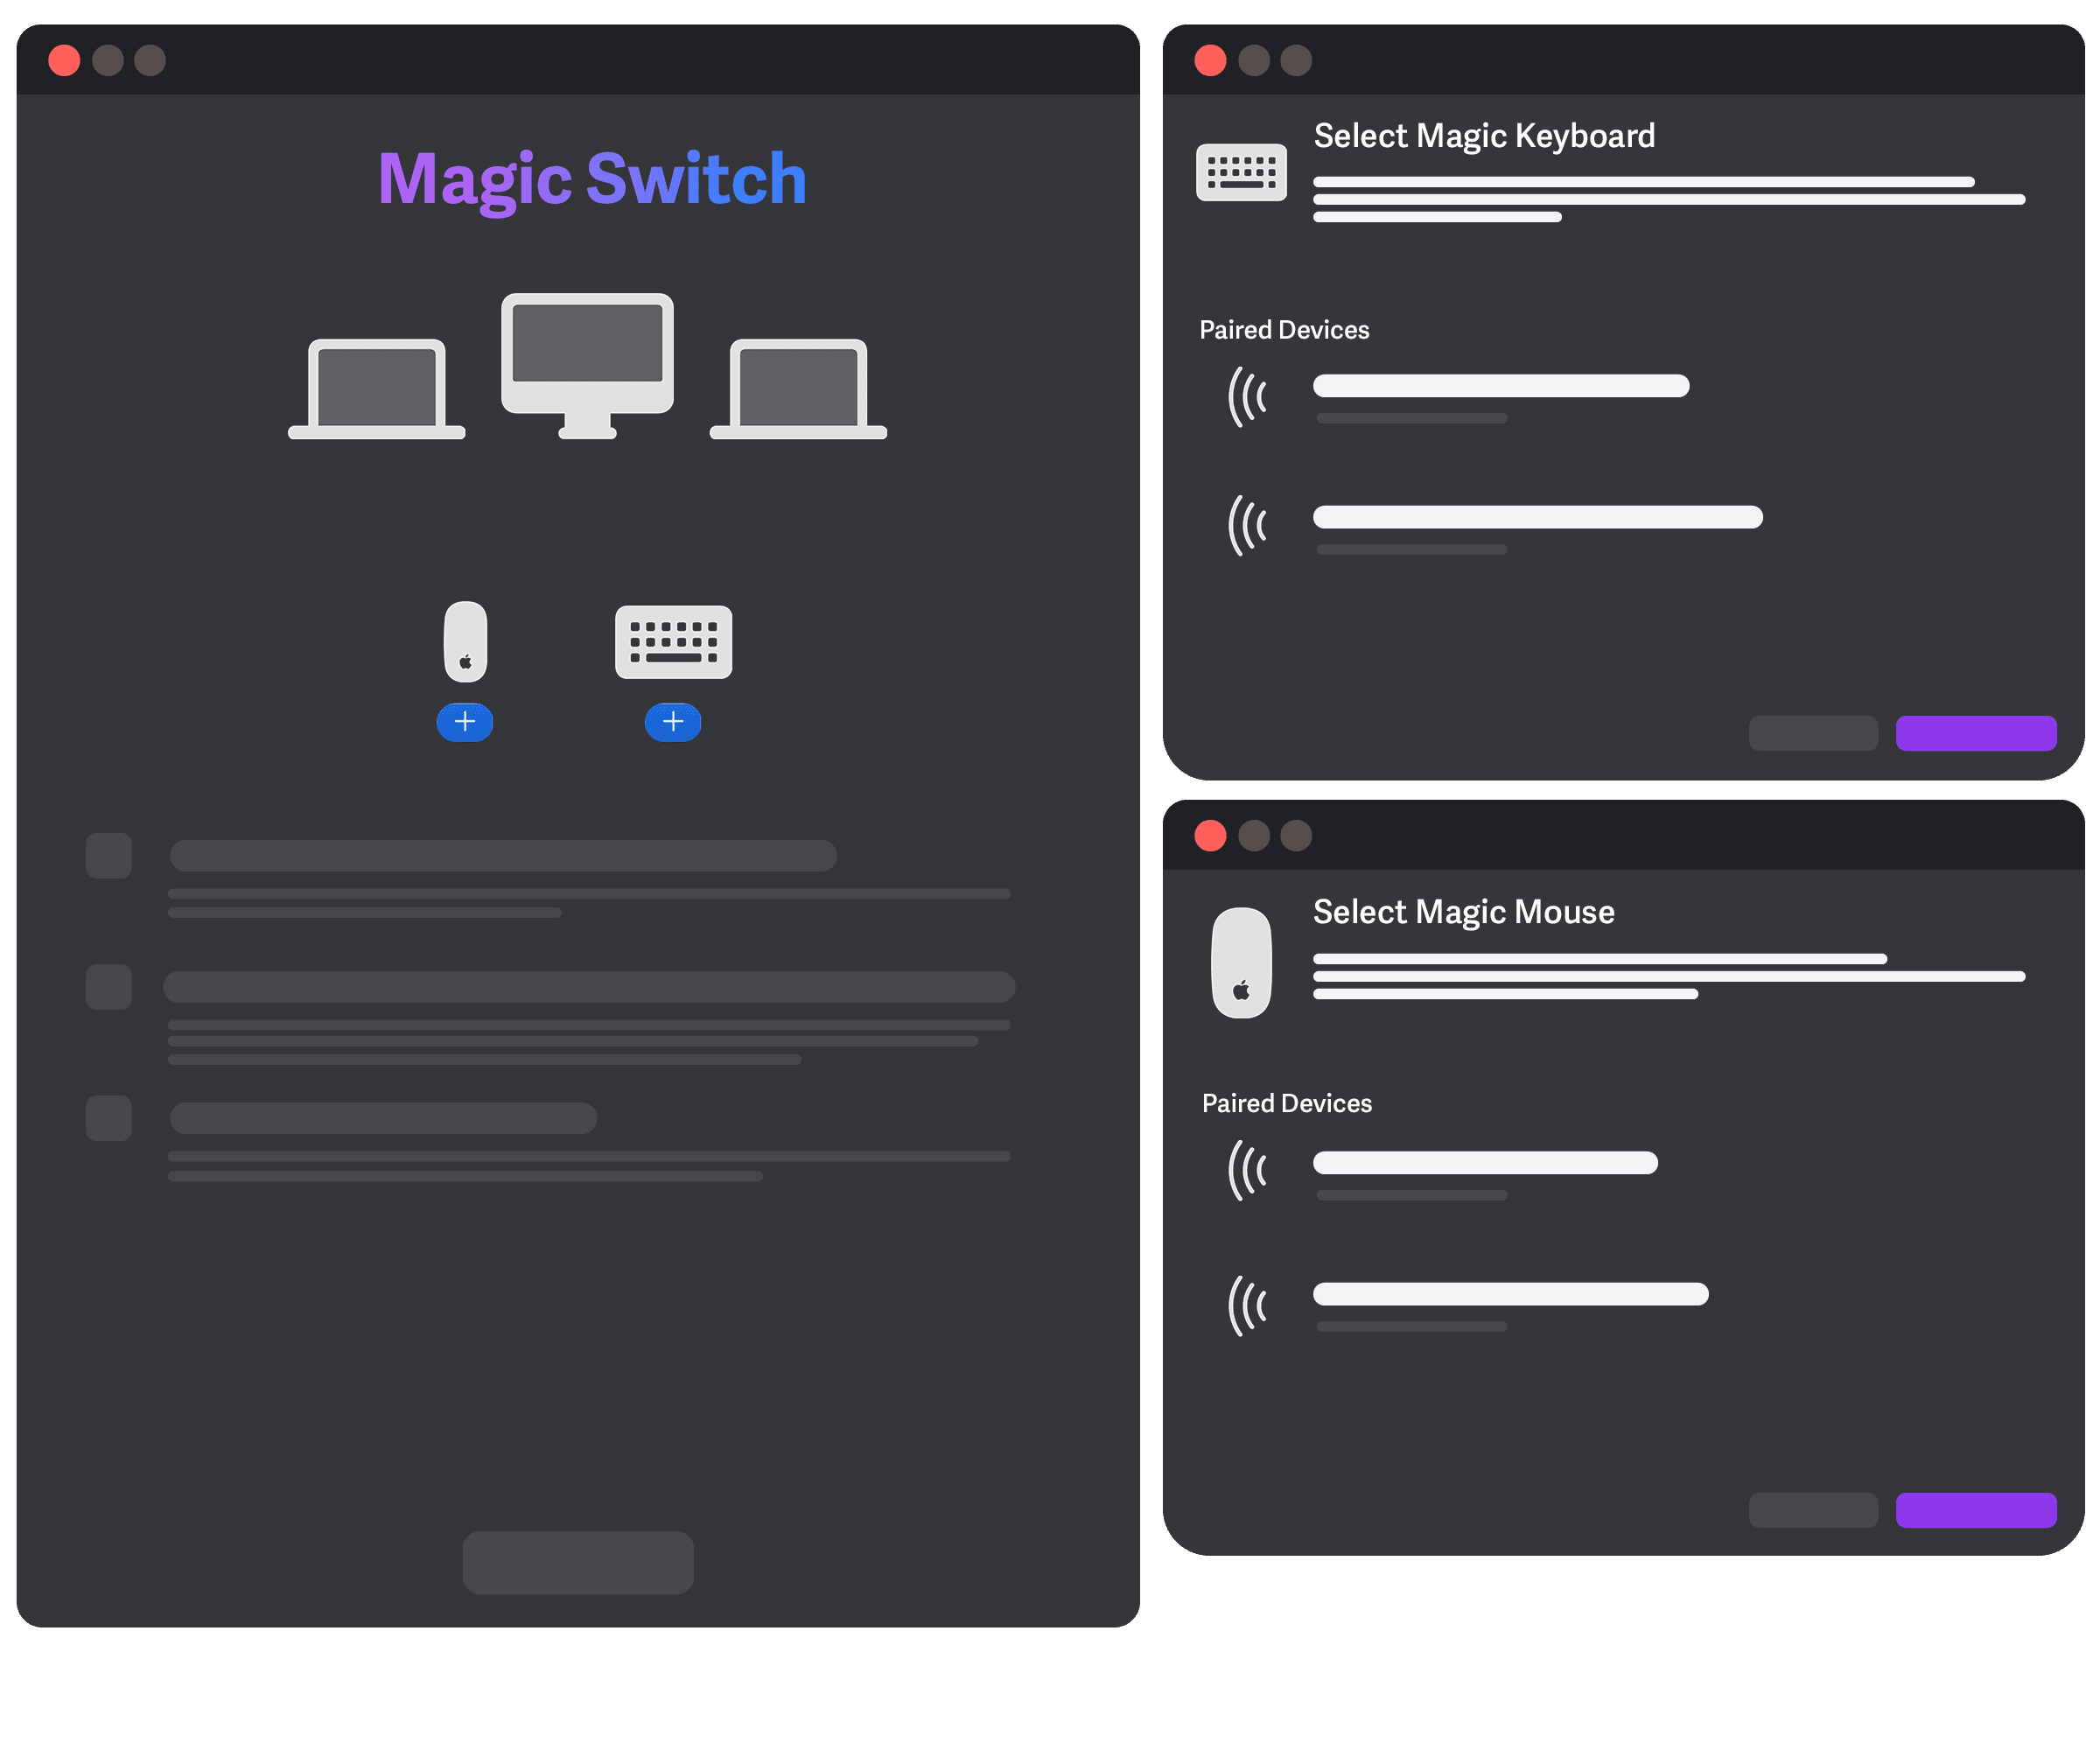Screen dimensions: 2100x1750
Task: Click Paired Devices label in Mouse window
Action: pos(1286,1103)
